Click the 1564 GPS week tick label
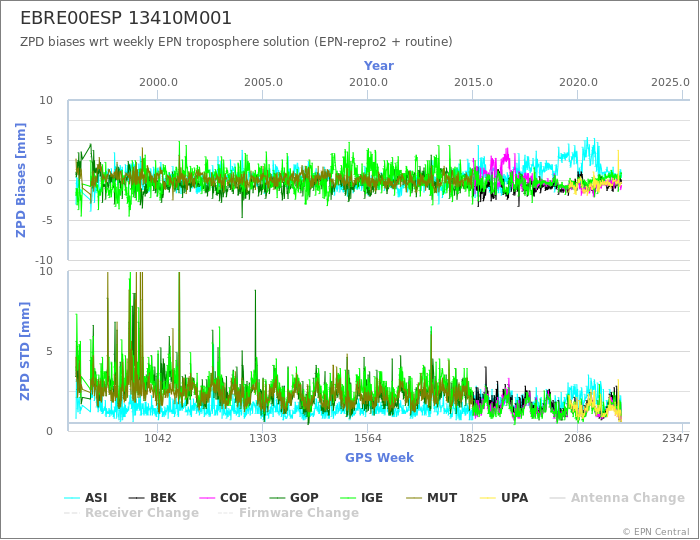Screen dimensions: 700x540 tap(368, 438)
